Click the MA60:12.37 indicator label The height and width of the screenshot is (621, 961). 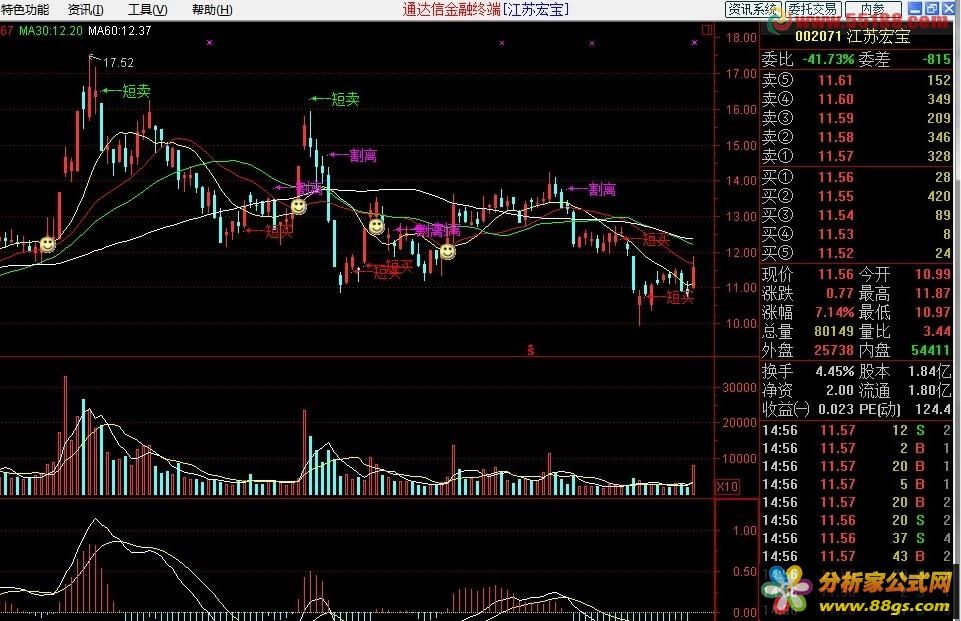point(120,31)
